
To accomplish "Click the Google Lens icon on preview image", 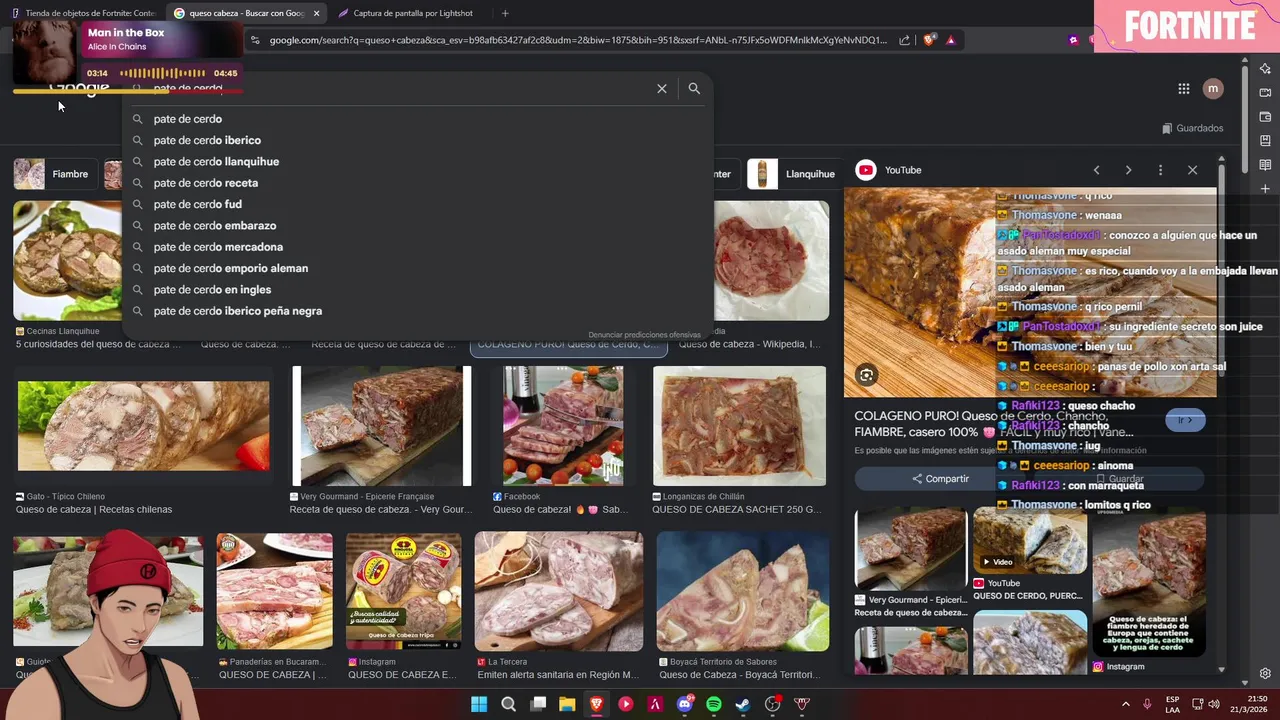I will [866, 375].
